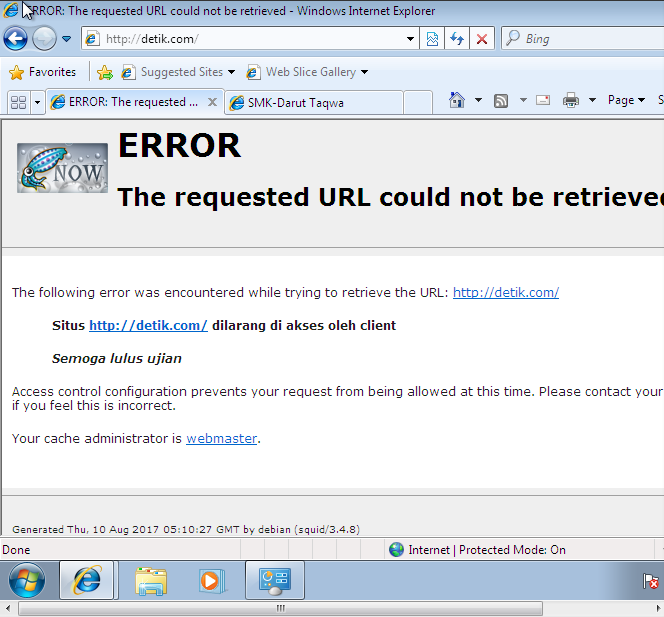Click the Refresh page icon
Image resolution: width=664 pixels, height=617 pixels.
(456, 39)
